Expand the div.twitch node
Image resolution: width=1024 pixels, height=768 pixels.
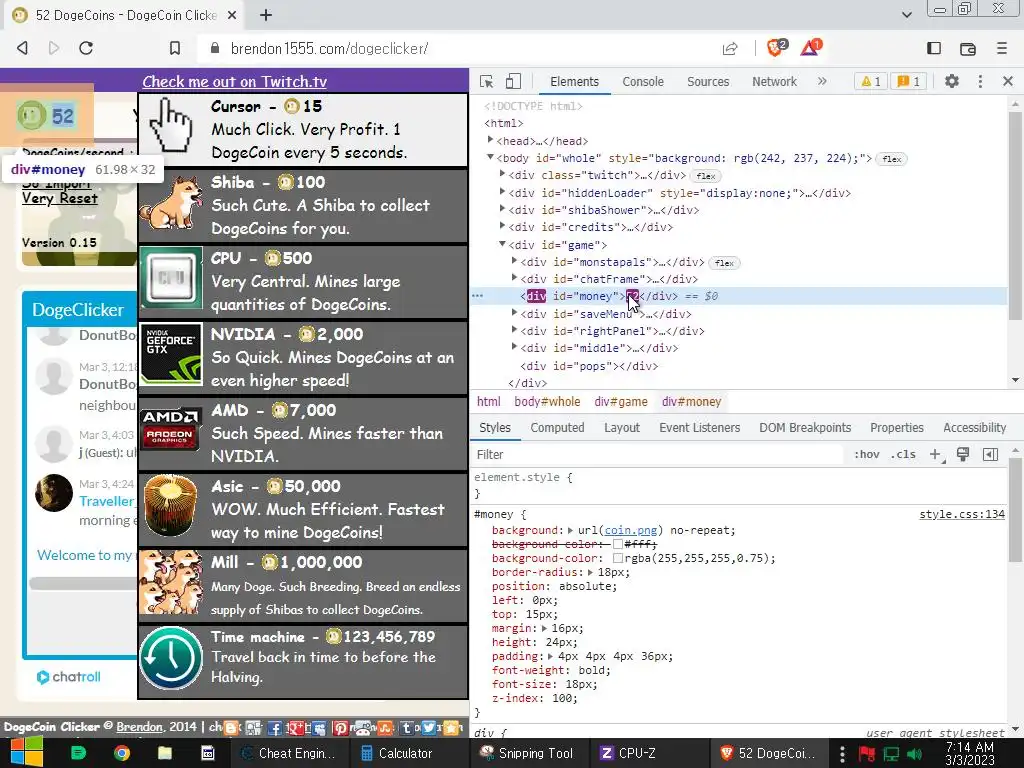(502, 174)
